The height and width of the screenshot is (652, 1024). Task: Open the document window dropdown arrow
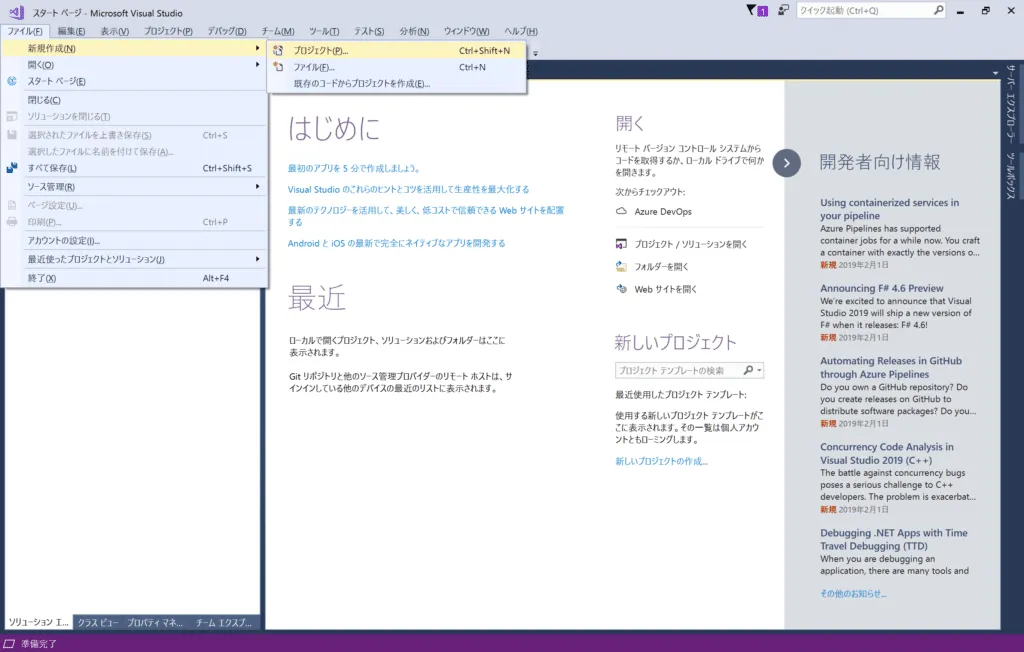tap(995, 73)
